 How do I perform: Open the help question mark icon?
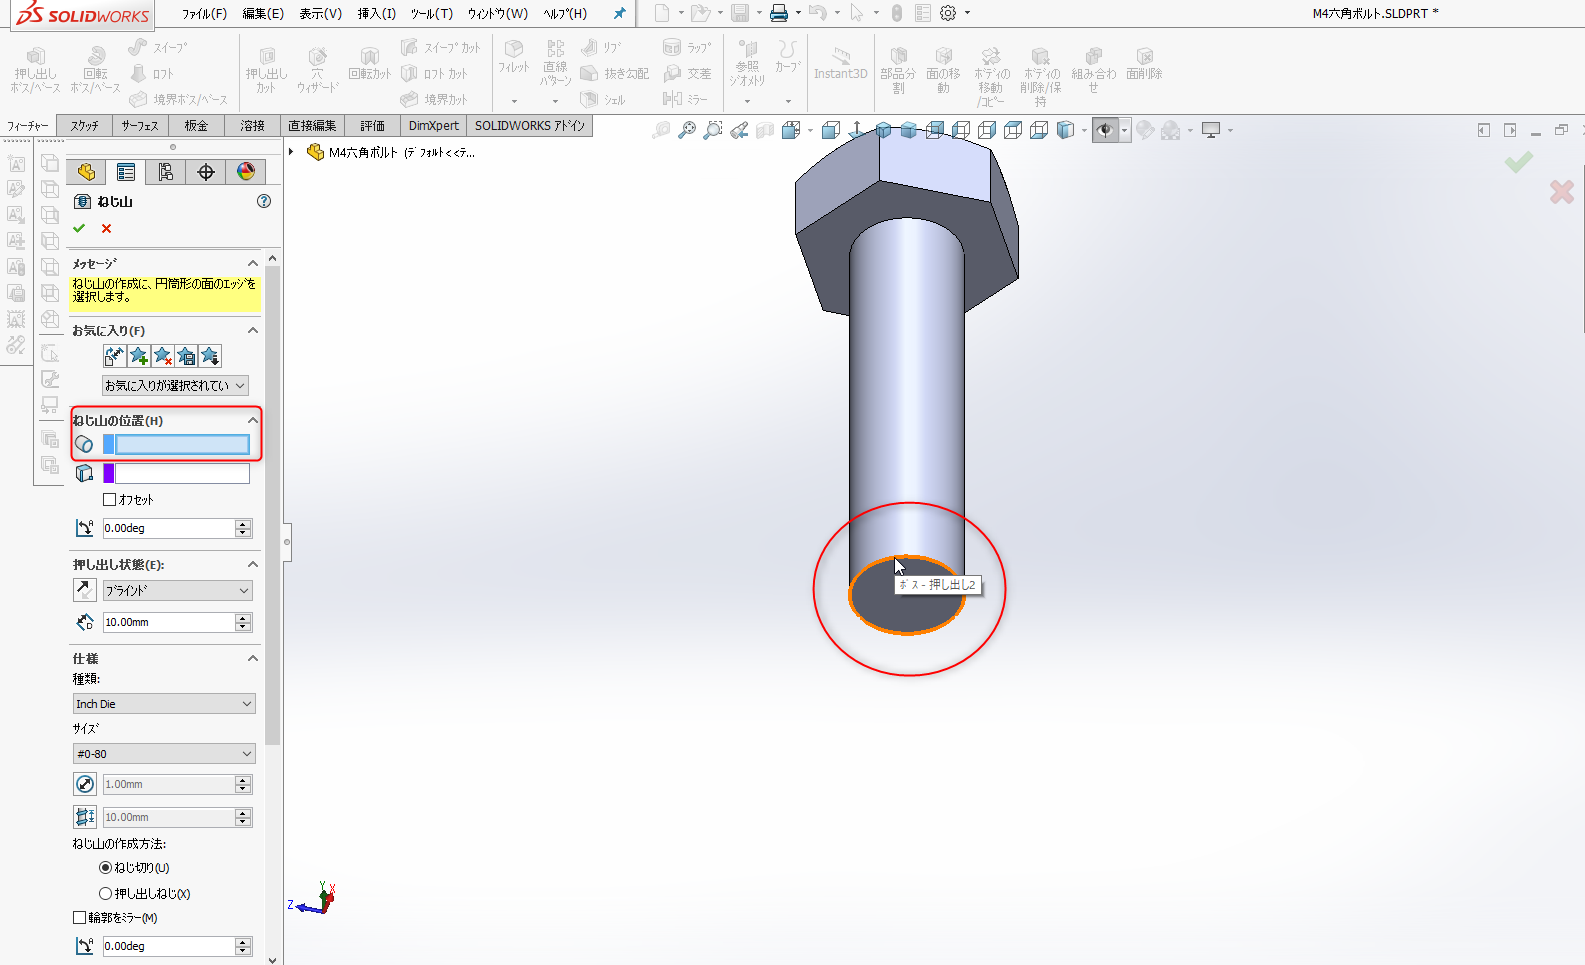click(x=264, y=201)
